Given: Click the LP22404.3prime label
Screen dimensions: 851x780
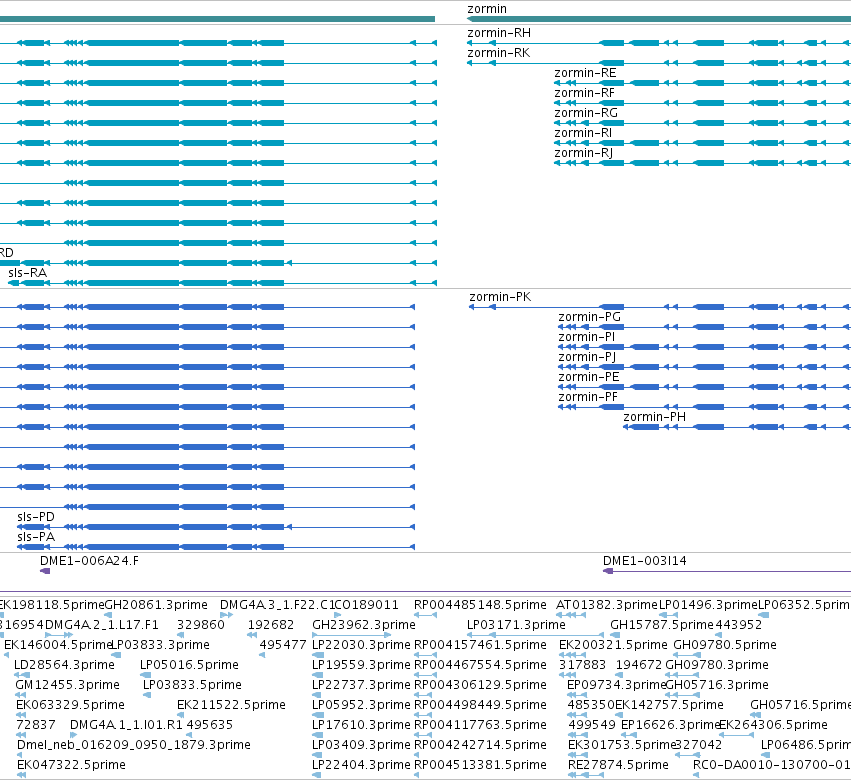Looking at the screenshot, I should point(361,765).
